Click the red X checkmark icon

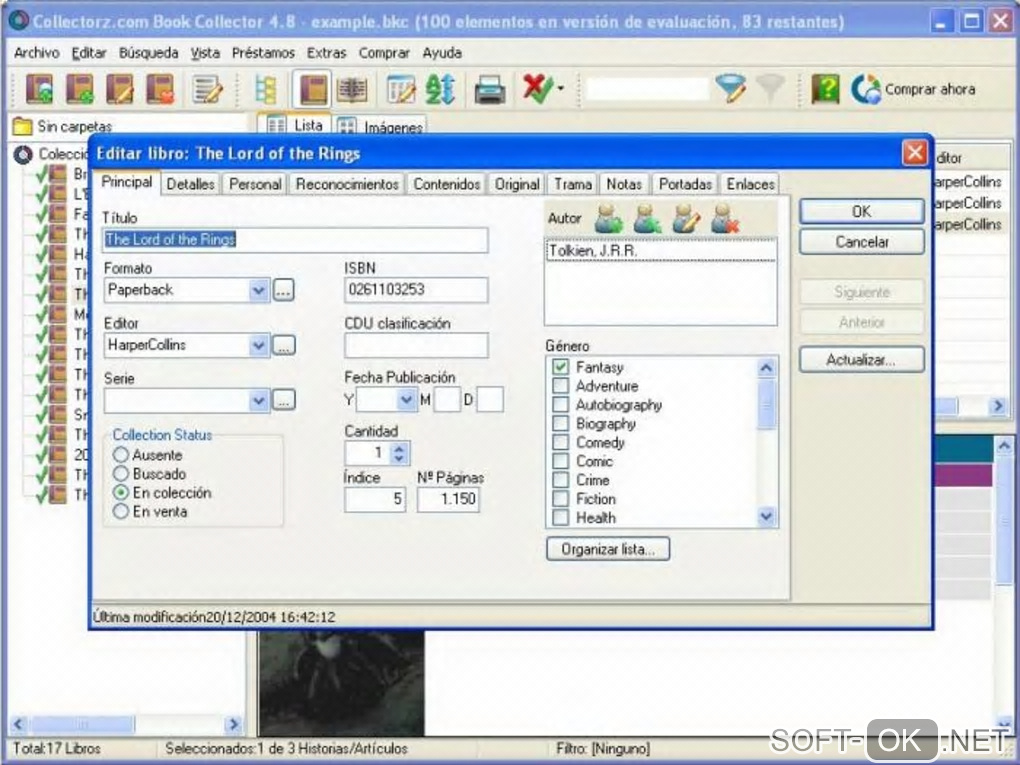click(537, 88)
